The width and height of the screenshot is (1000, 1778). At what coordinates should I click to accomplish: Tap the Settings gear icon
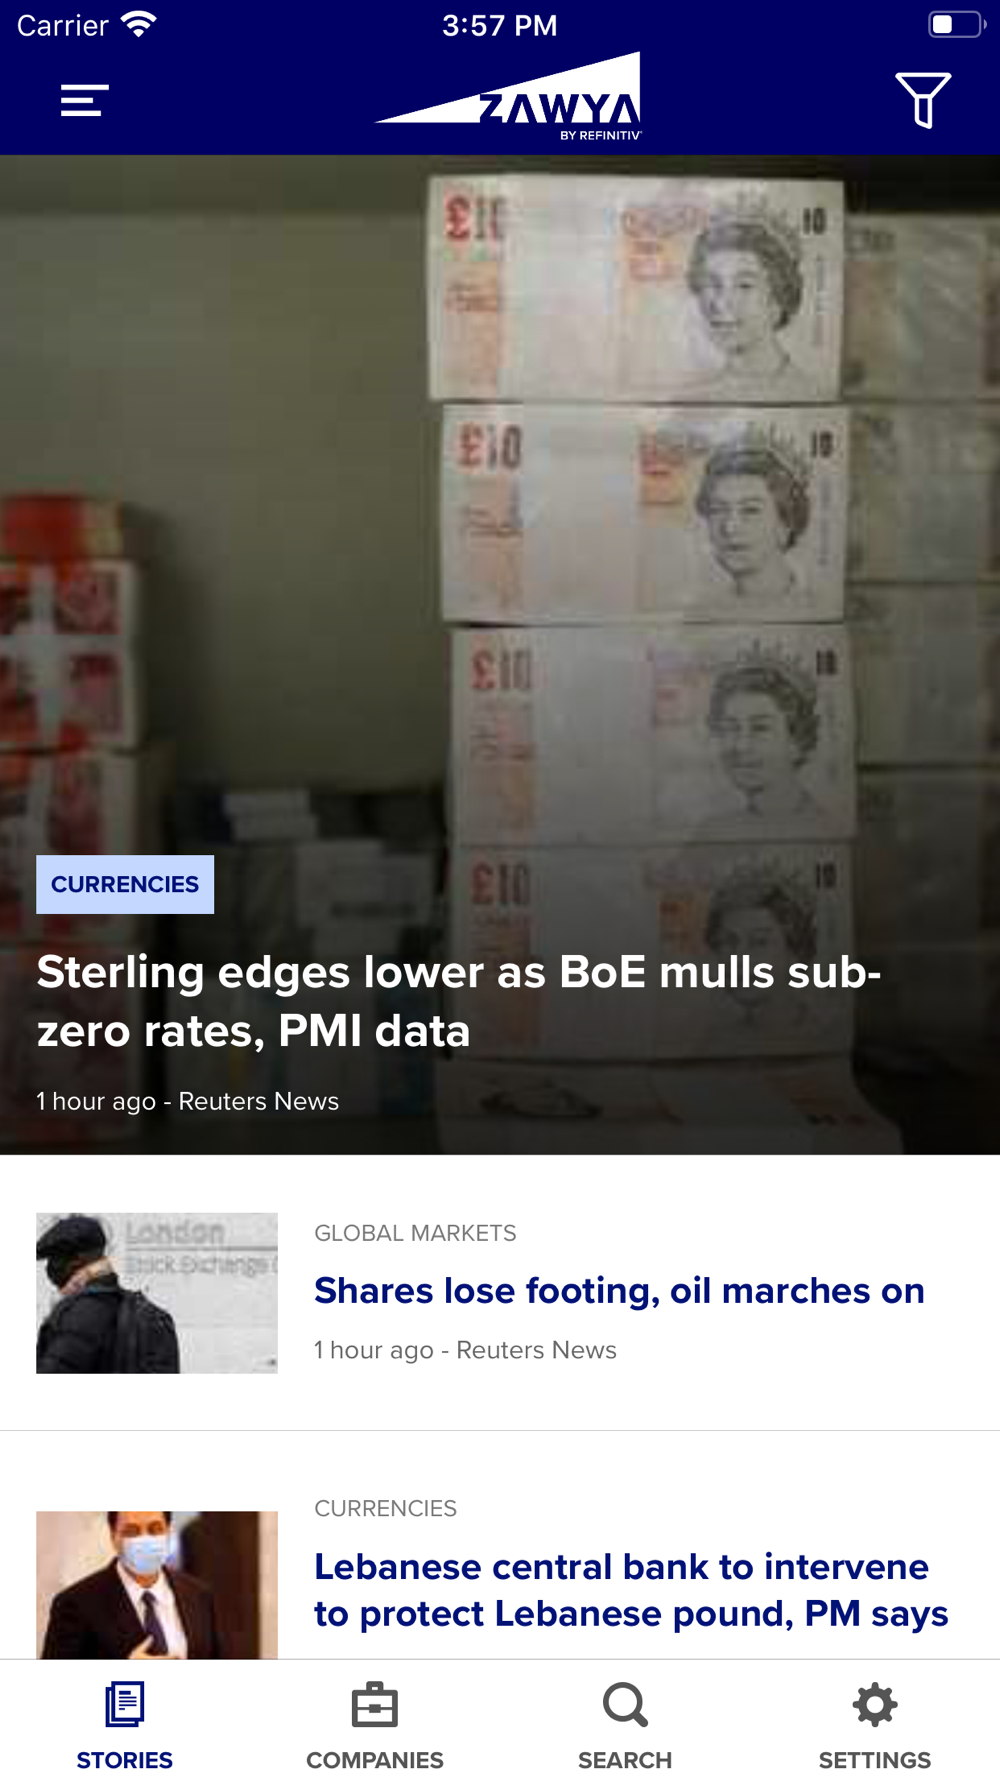tap(875, 1704)
